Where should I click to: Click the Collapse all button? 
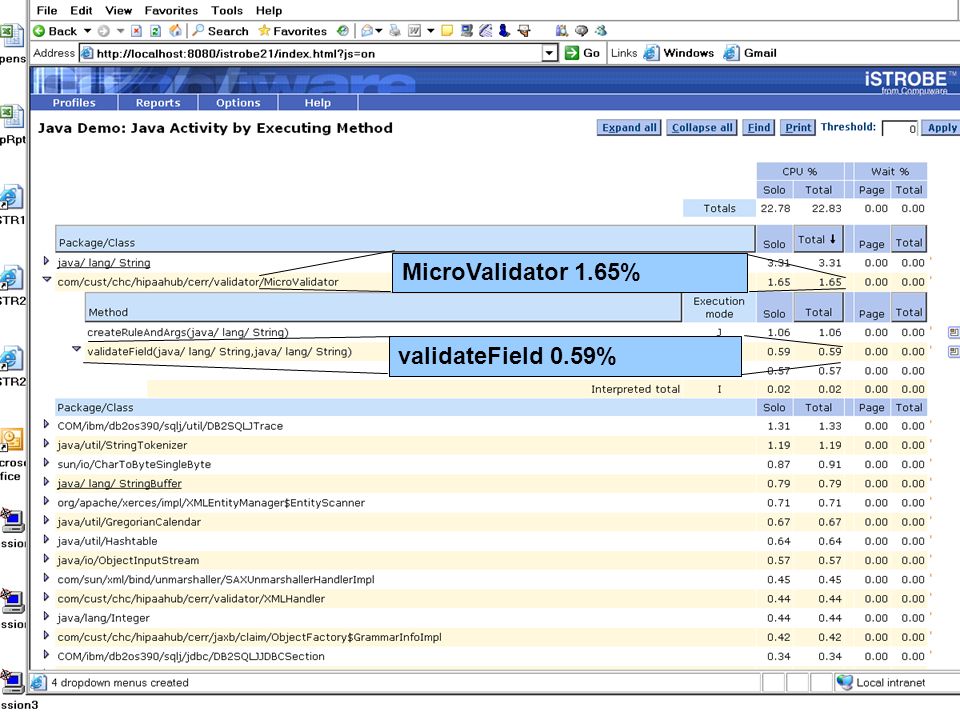[x=702, y=127]
